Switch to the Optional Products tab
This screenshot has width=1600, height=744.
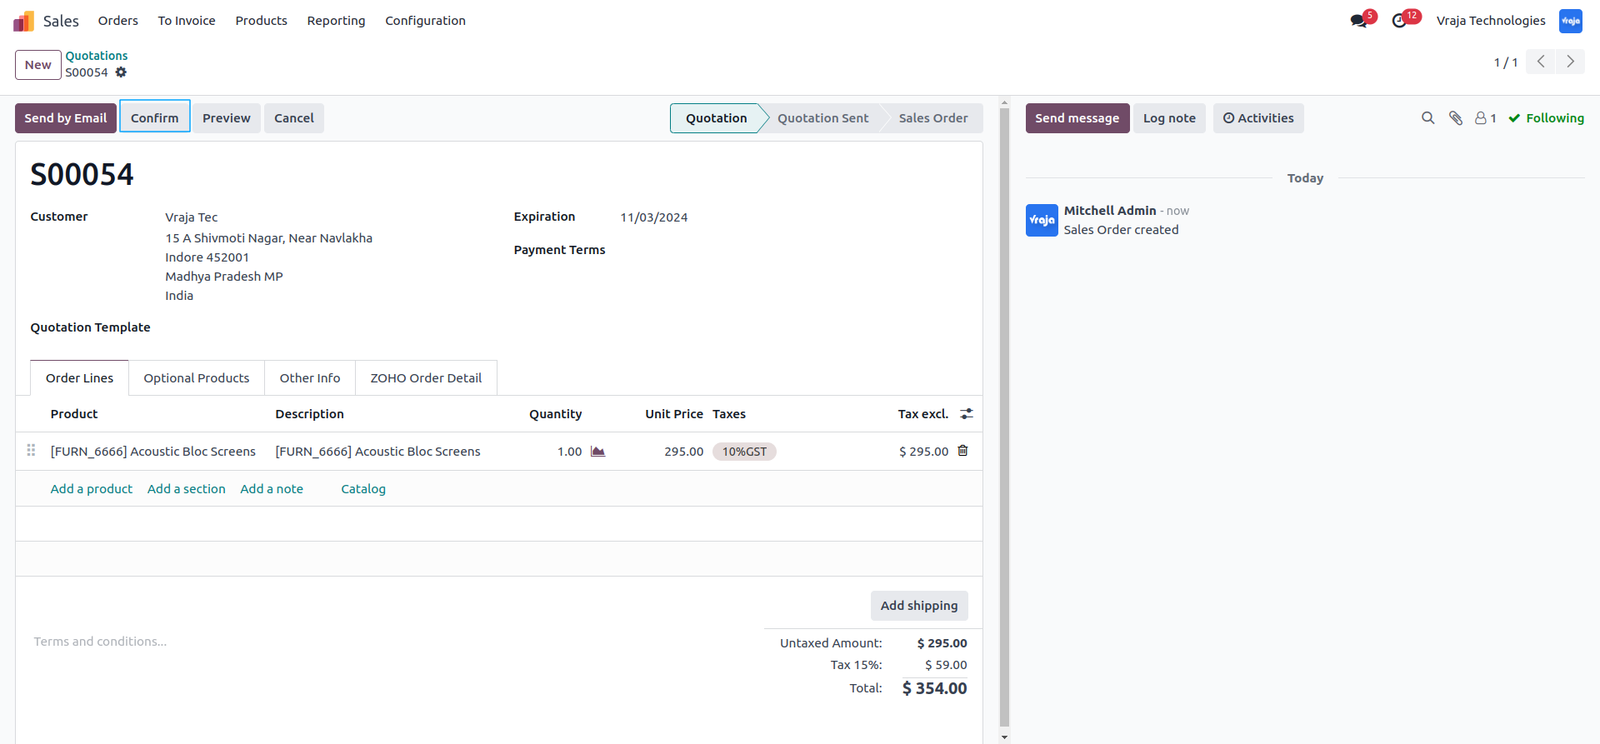tap(196, 378)
